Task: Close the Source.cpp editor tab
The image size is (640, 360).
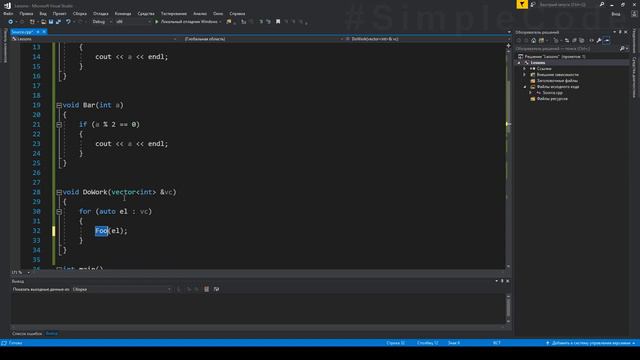Action: (44, 32)
